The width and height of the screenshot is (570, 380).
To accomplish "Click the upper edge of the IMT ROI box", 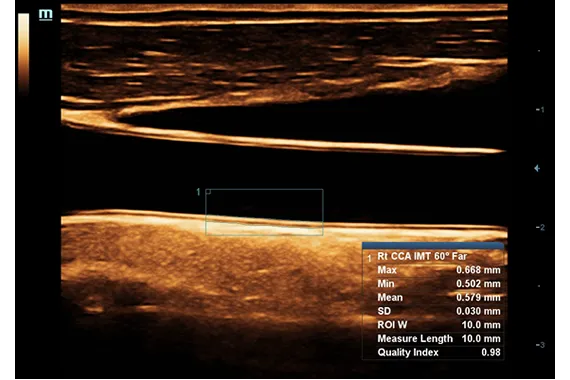I will point(264,189).
